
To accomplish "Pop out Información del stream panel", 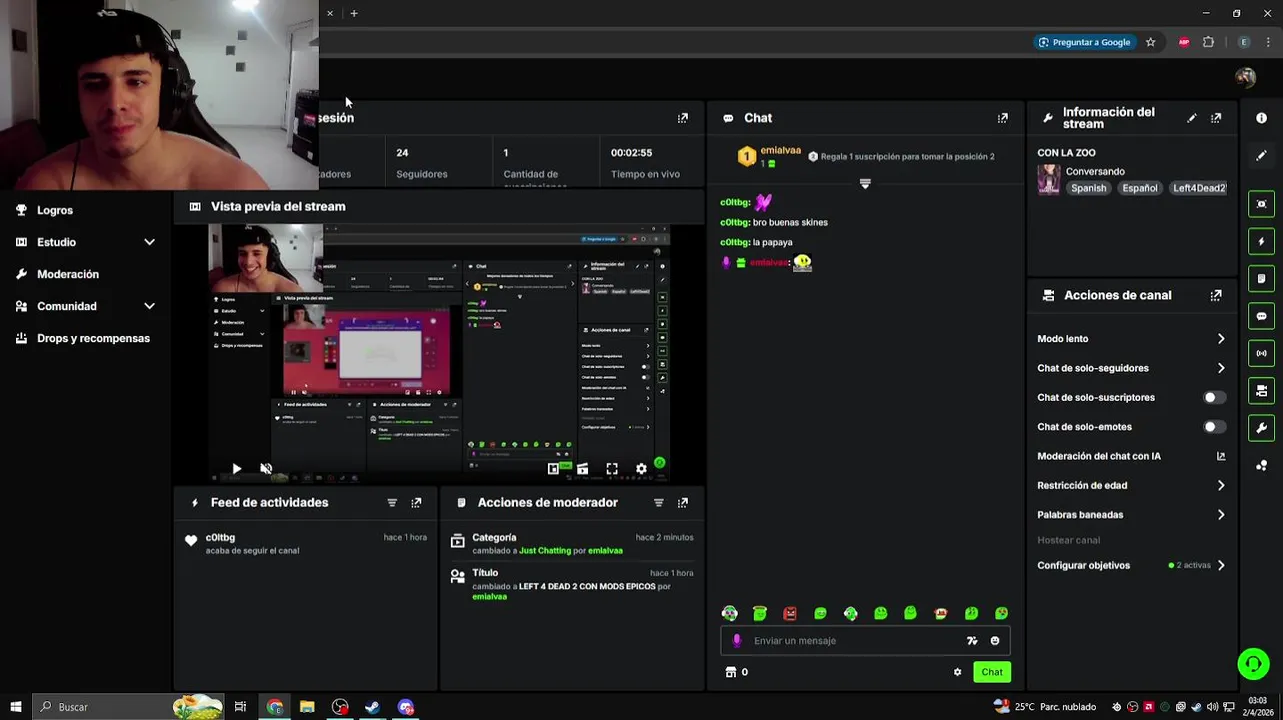I will pyautogui.click(x=1216, y=118).
